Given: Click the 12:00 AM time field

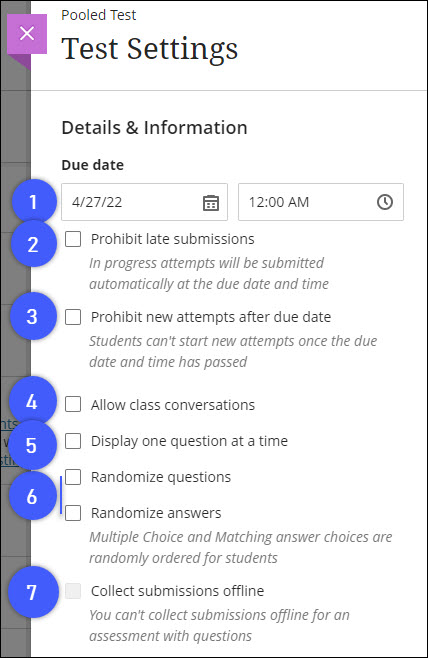Looking at the screenshot, I should click(x=321, y=202).
